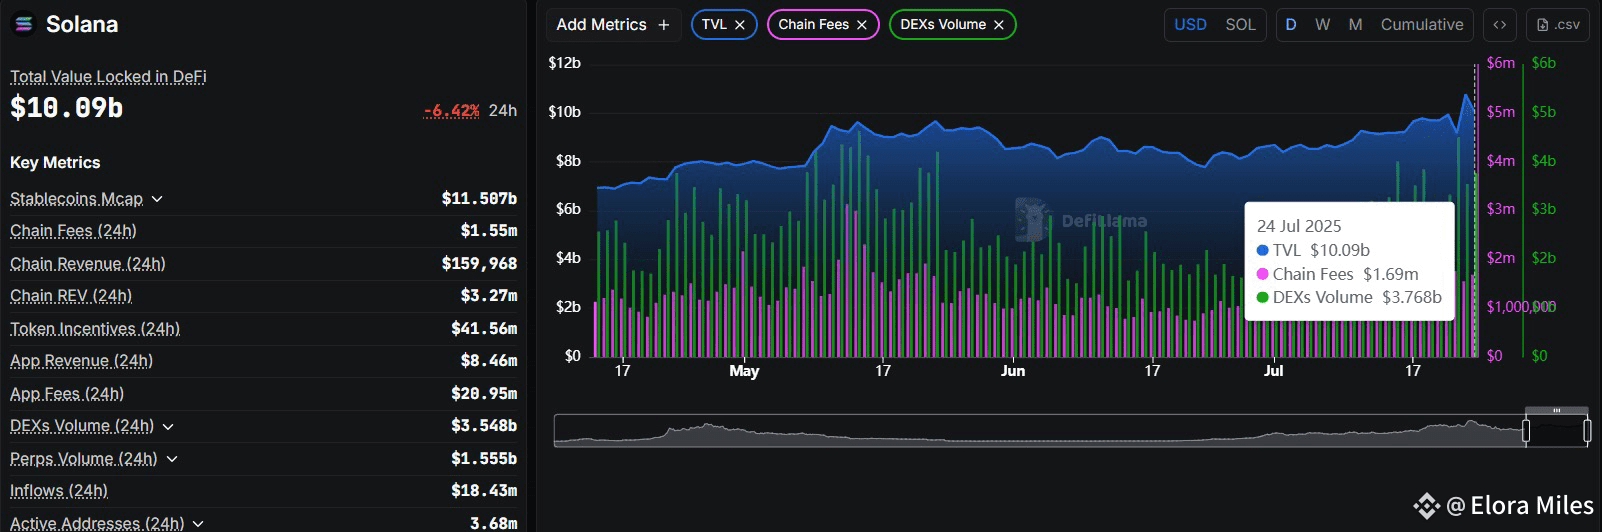Expand the DEXs Volume (24h) row
This screenshot has width=1602, height=532.
168,427
